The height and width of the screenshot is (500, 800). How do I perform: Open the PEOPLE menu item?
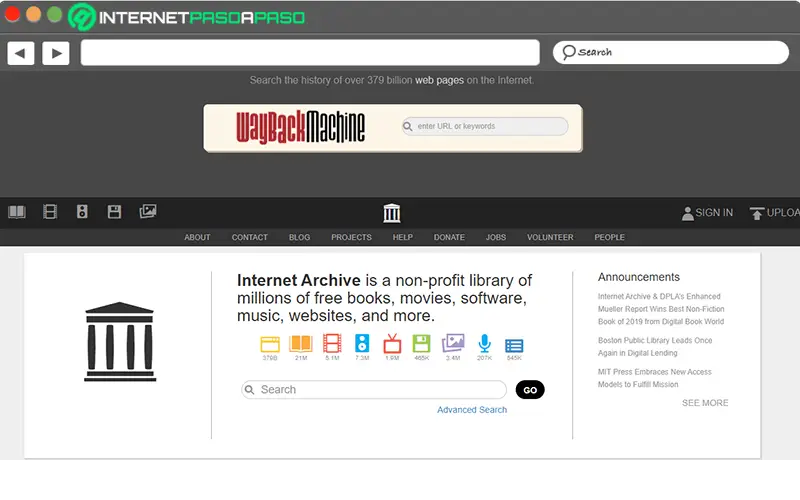(609, 237)
